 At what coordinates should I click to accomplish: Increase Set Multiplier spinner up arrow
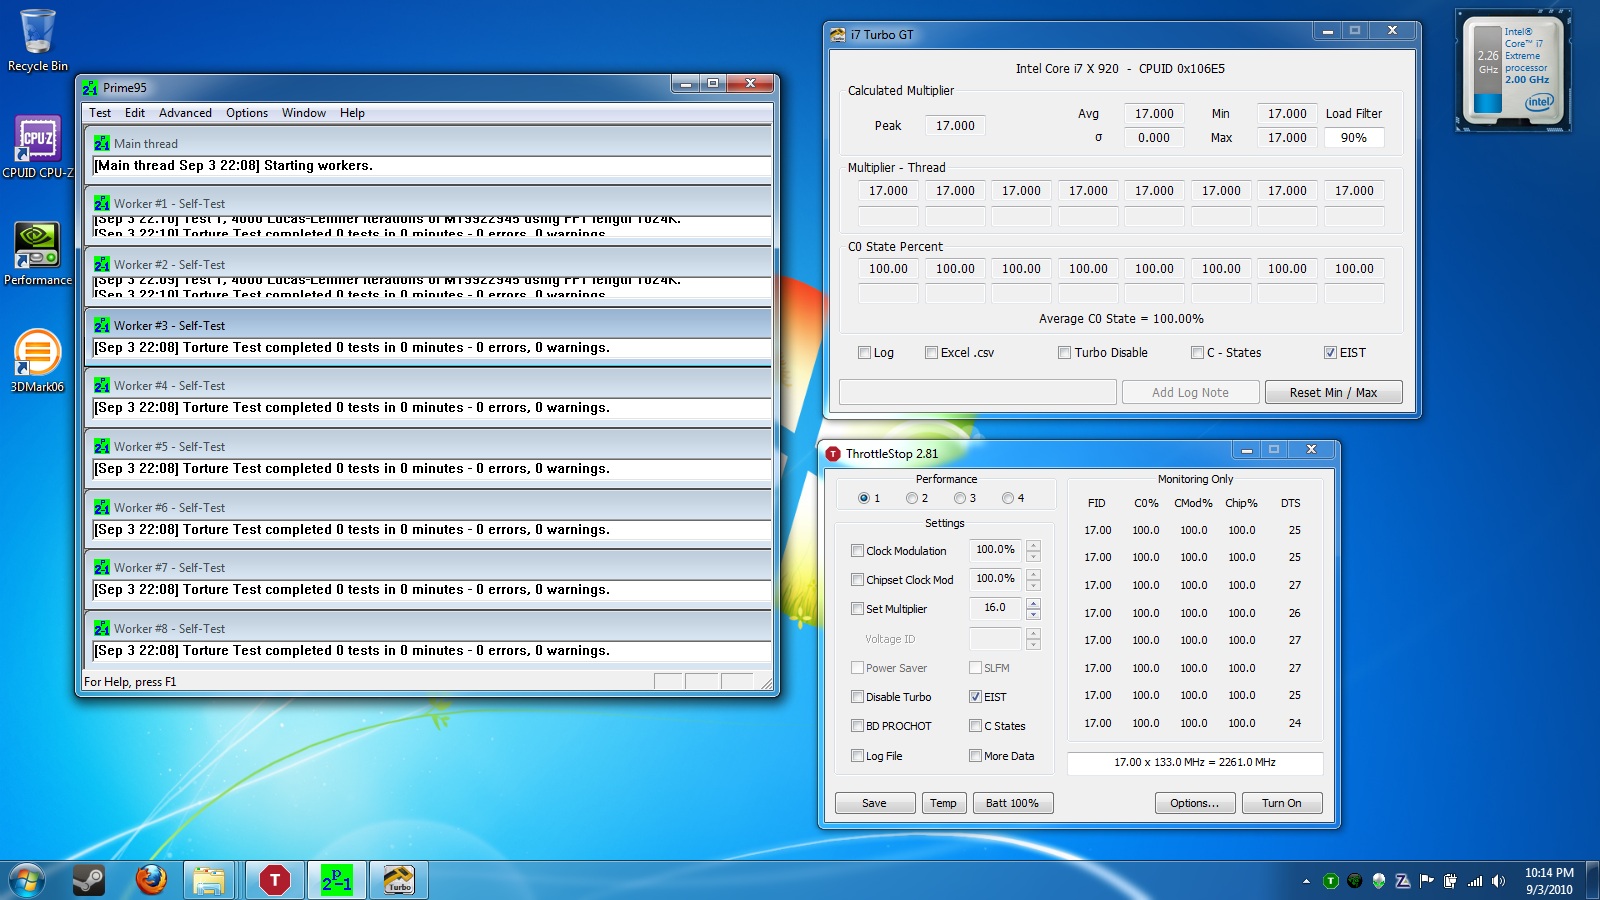tap(1033, 603)
